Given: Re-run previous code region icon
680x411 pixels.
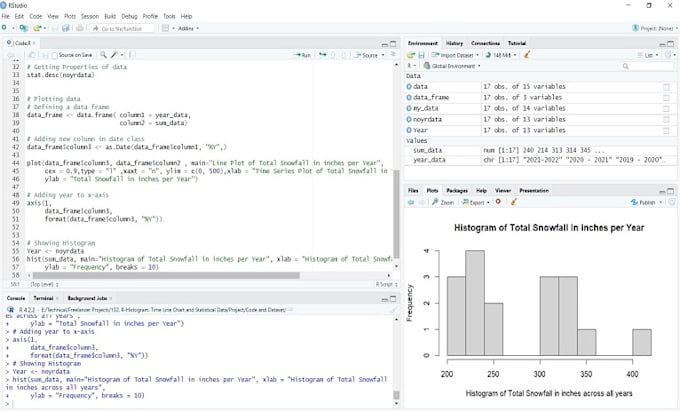Looking at the screenshot, I should [323, 55].
